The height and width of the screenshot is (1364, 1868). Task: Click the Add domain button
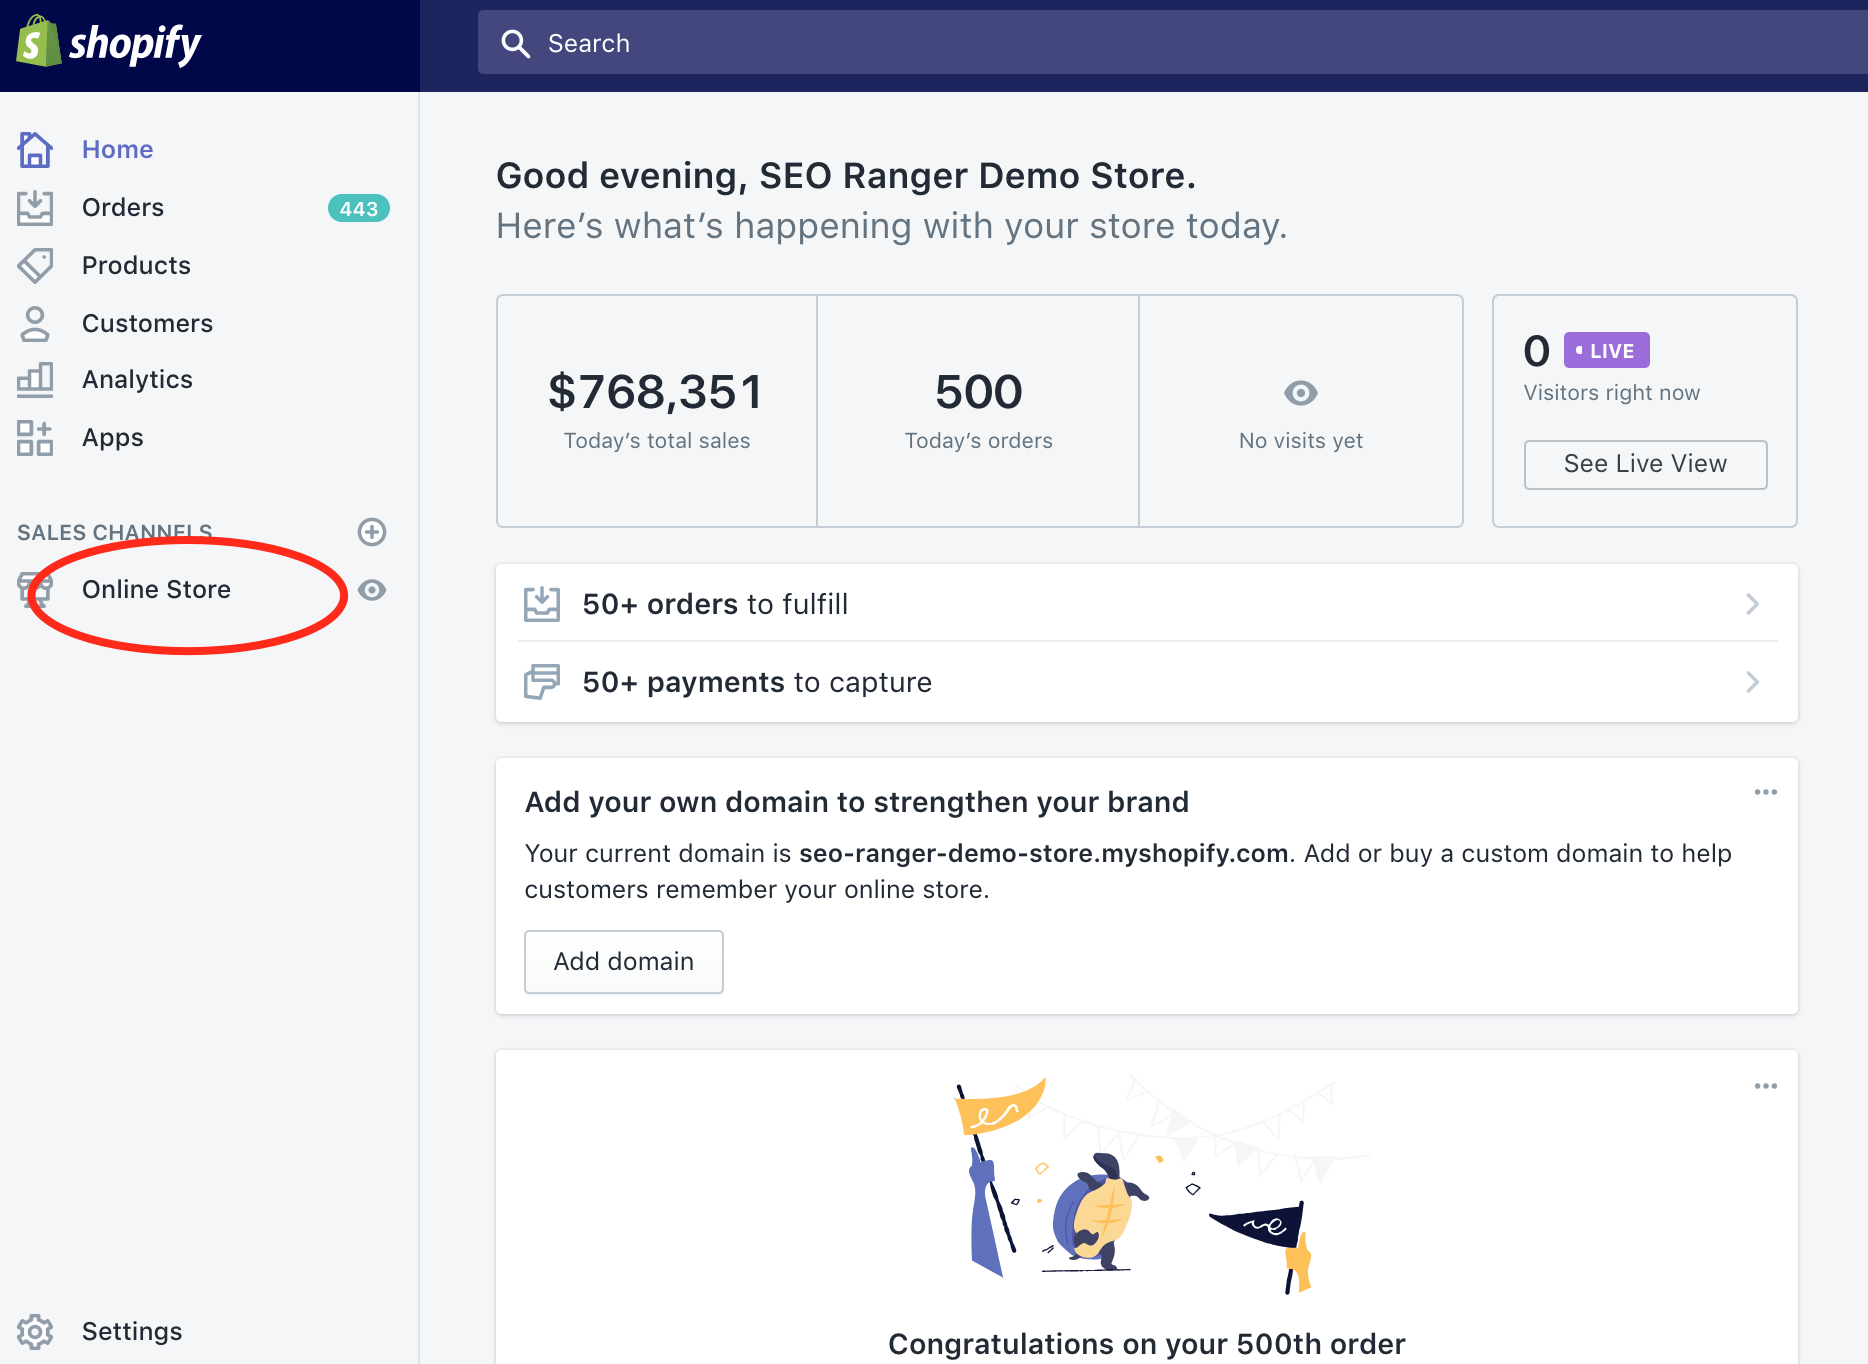coord(624,961)
